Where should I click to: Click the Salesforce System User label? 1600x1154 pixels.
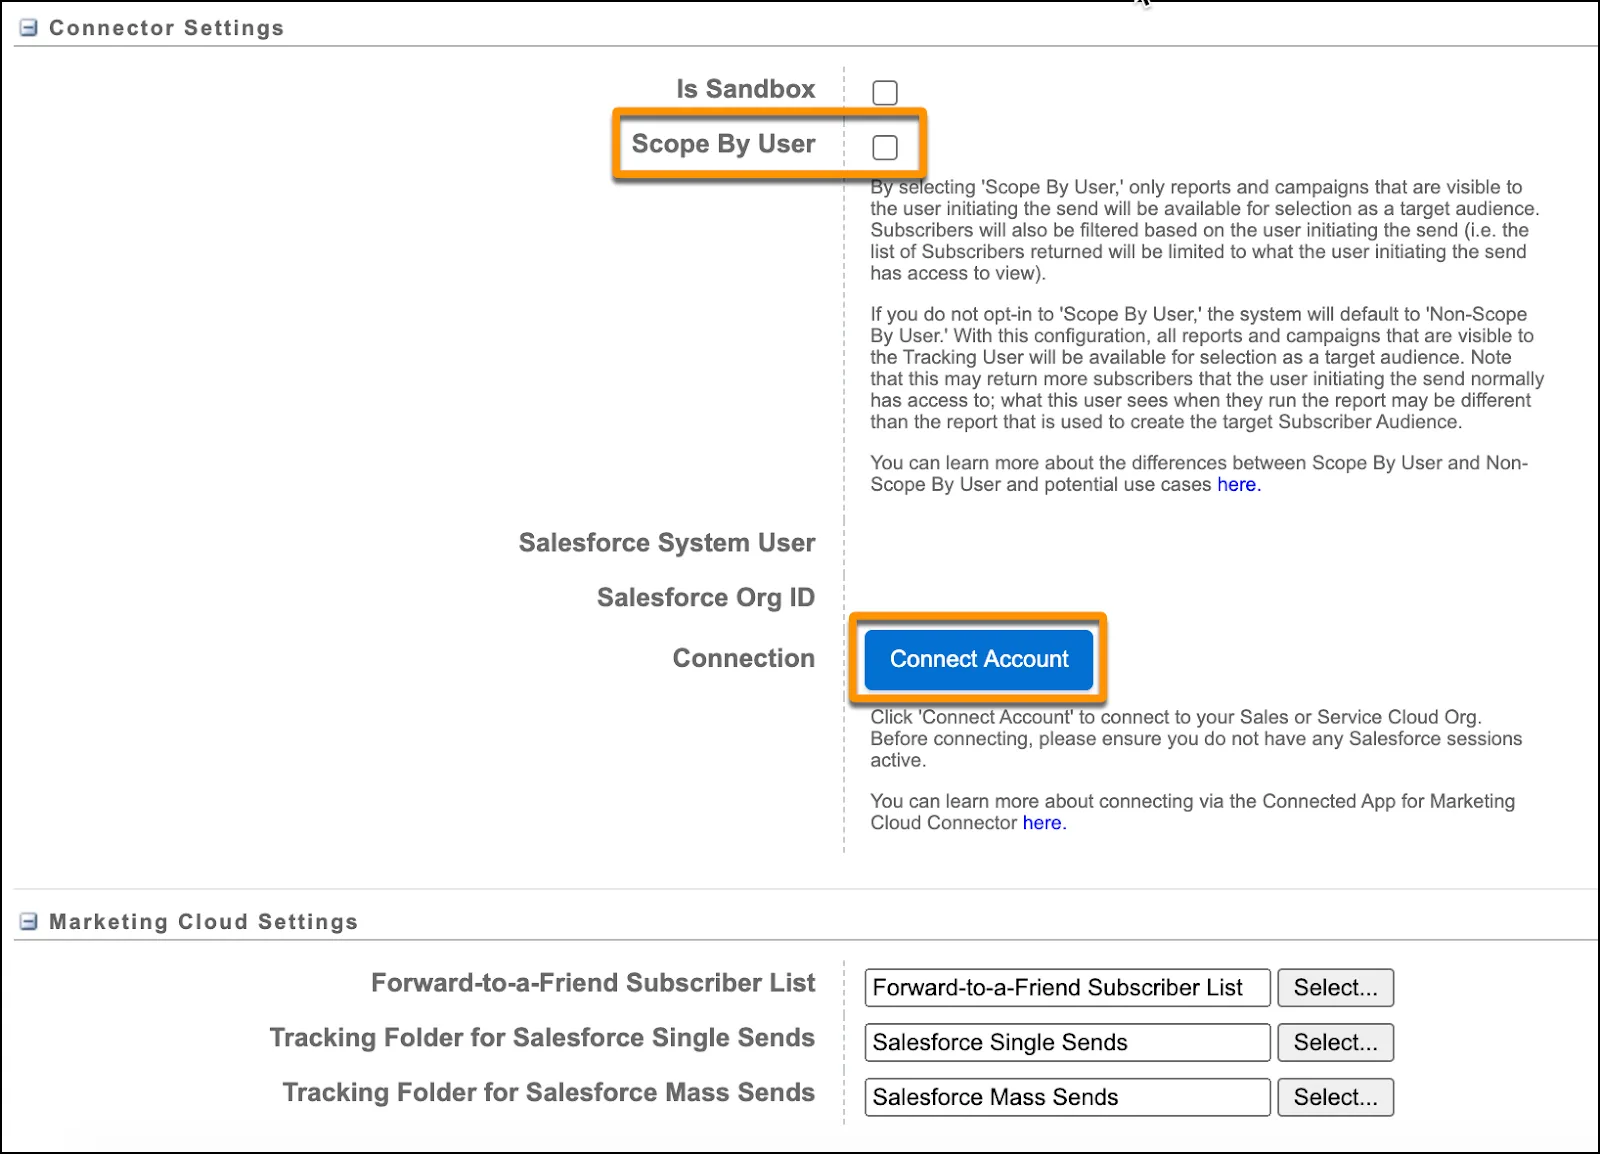pos(667,543)
